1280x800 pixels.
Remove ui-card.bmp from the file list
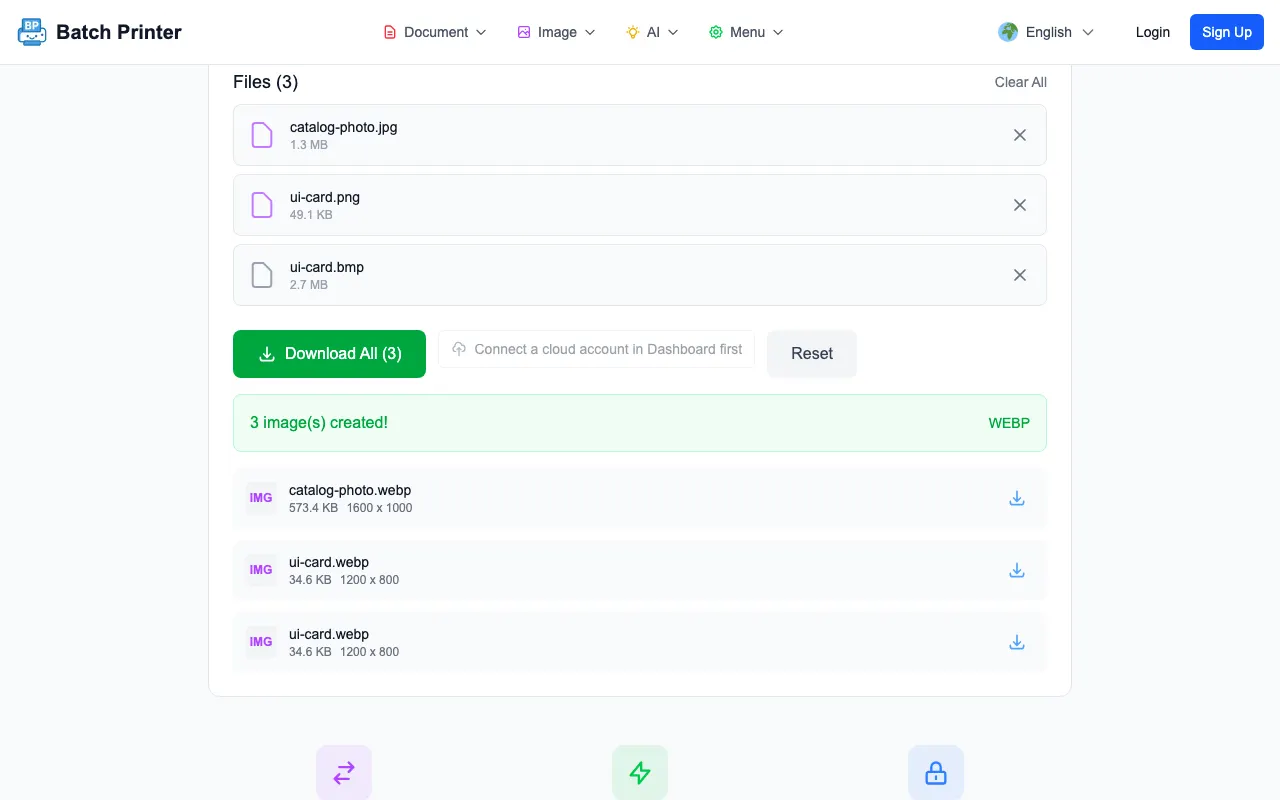coord(1020,275)
